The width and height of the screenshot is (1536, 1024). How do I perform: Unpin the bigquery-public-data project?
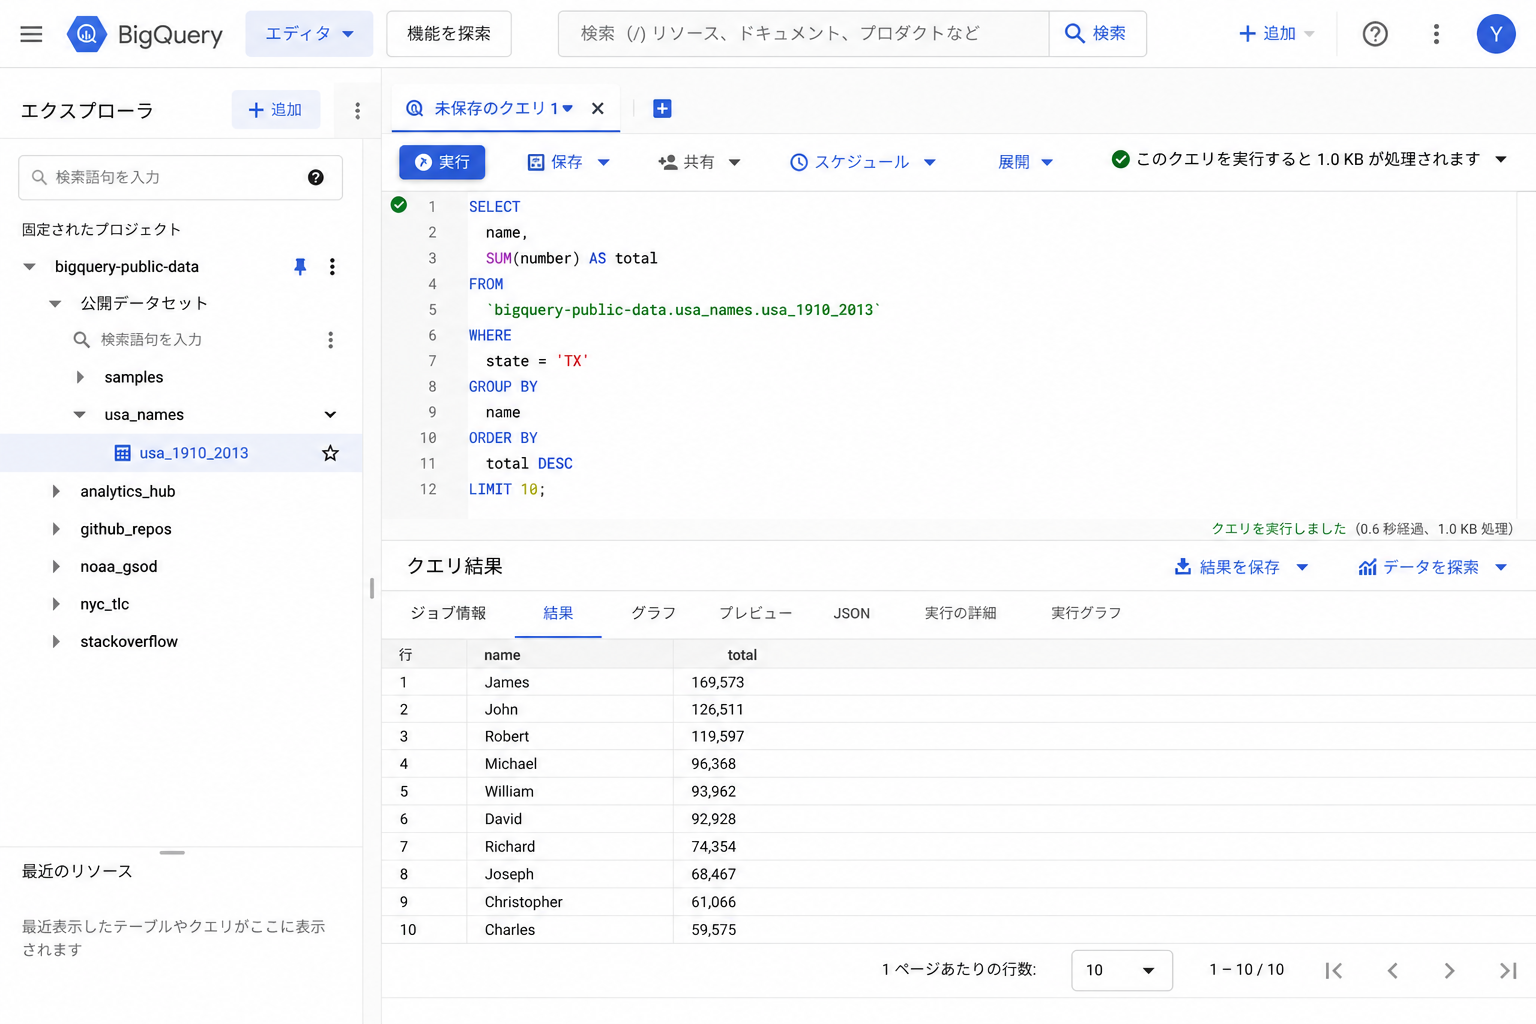tap(300, 267)
